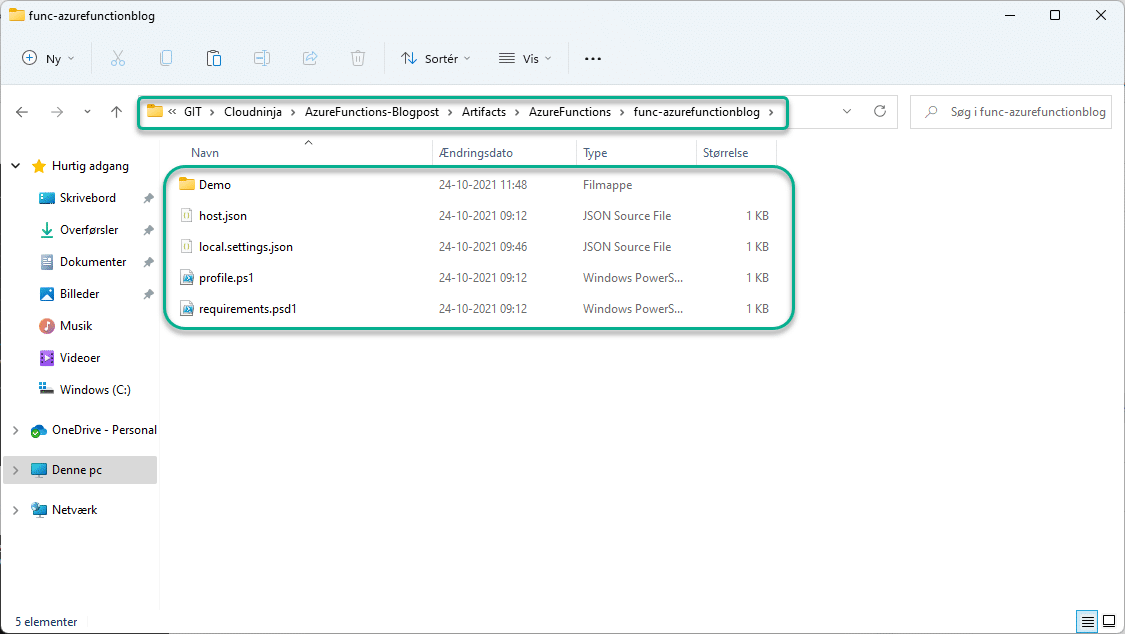The image size is (1125, 634).
Task: Go back with the left arrow
Action: coord(22,112)
